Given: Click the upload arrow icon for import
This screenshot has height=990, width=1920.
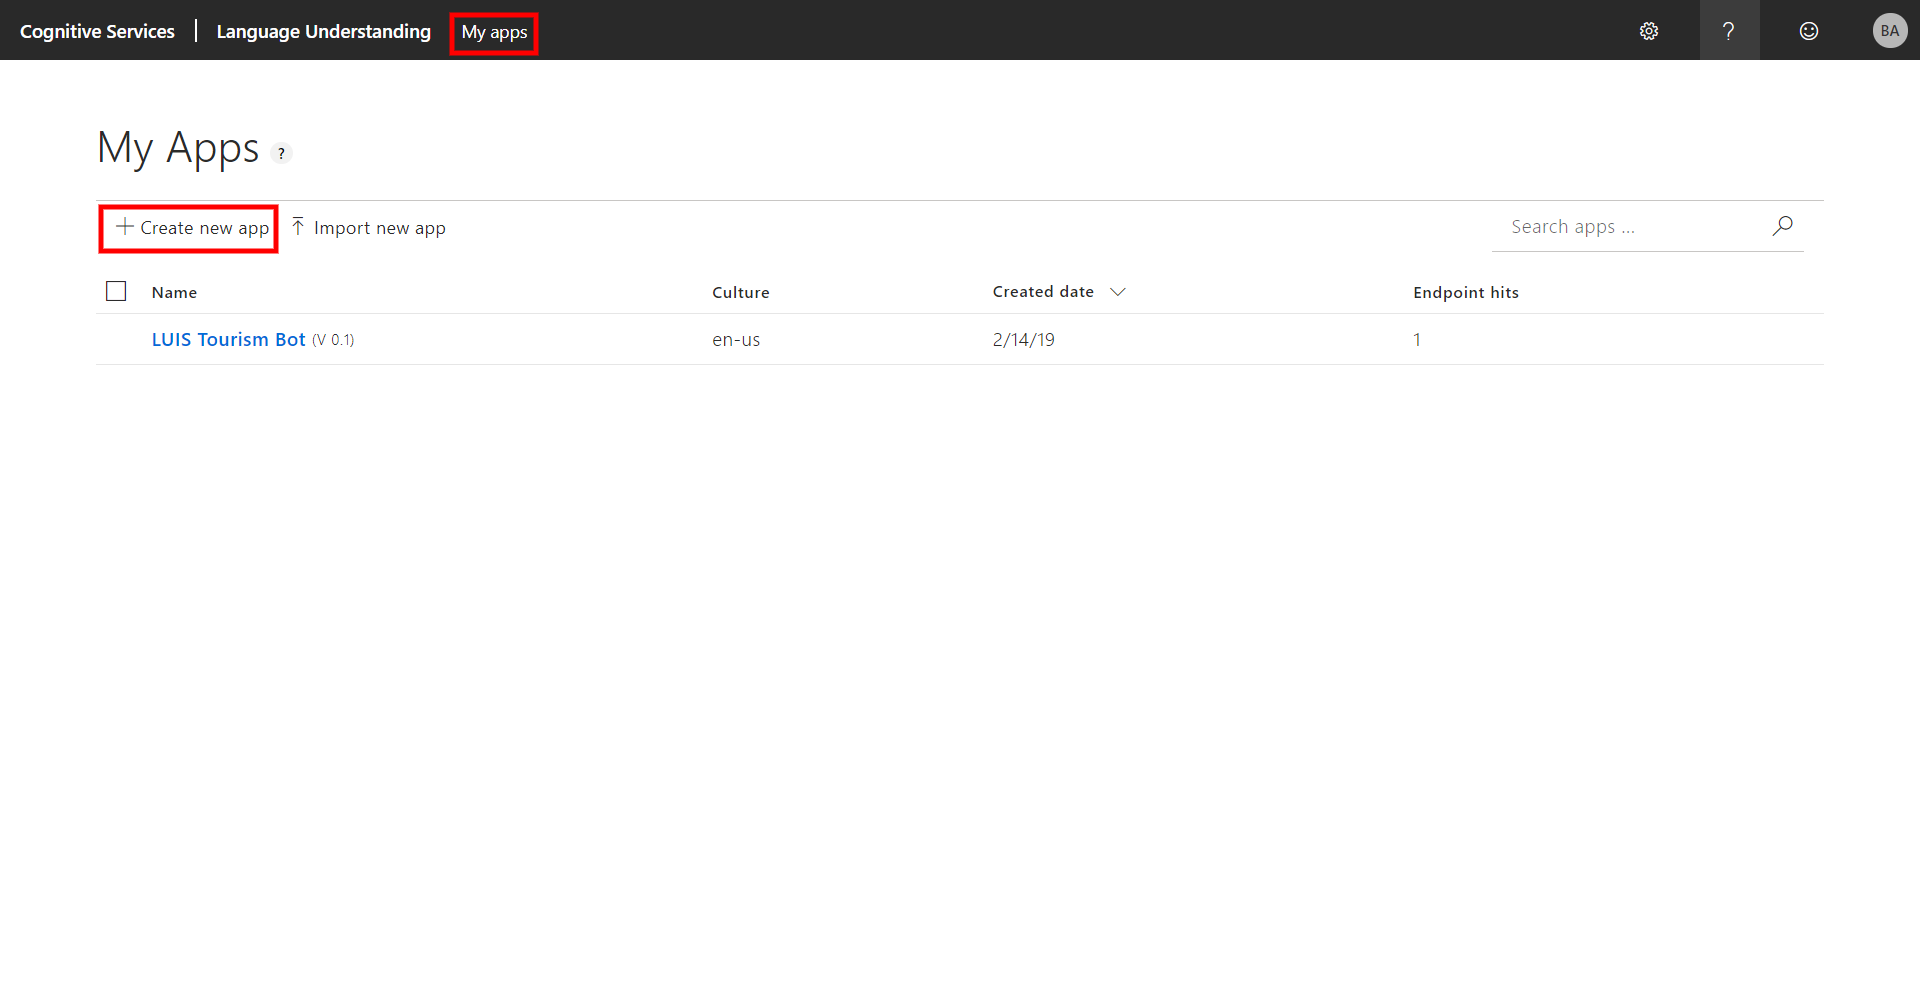Looking at the screenshot, I should [298, 227].
